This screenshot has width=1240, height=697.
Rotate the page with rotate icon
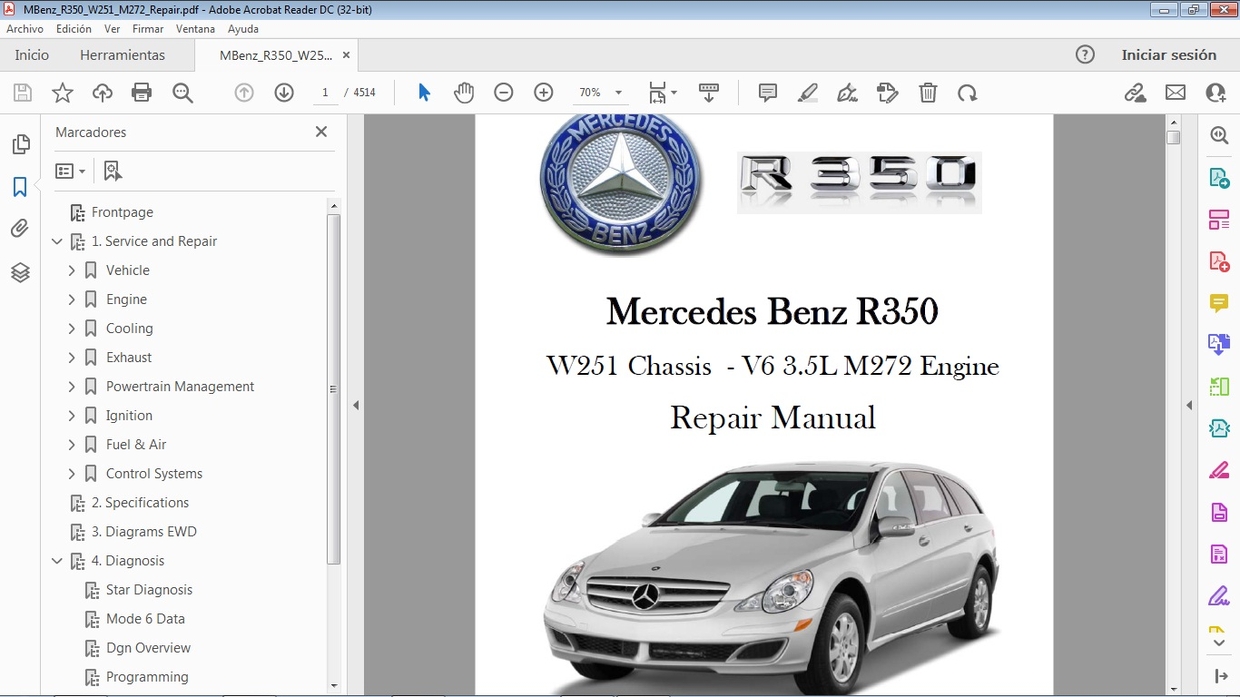[967, 93]
